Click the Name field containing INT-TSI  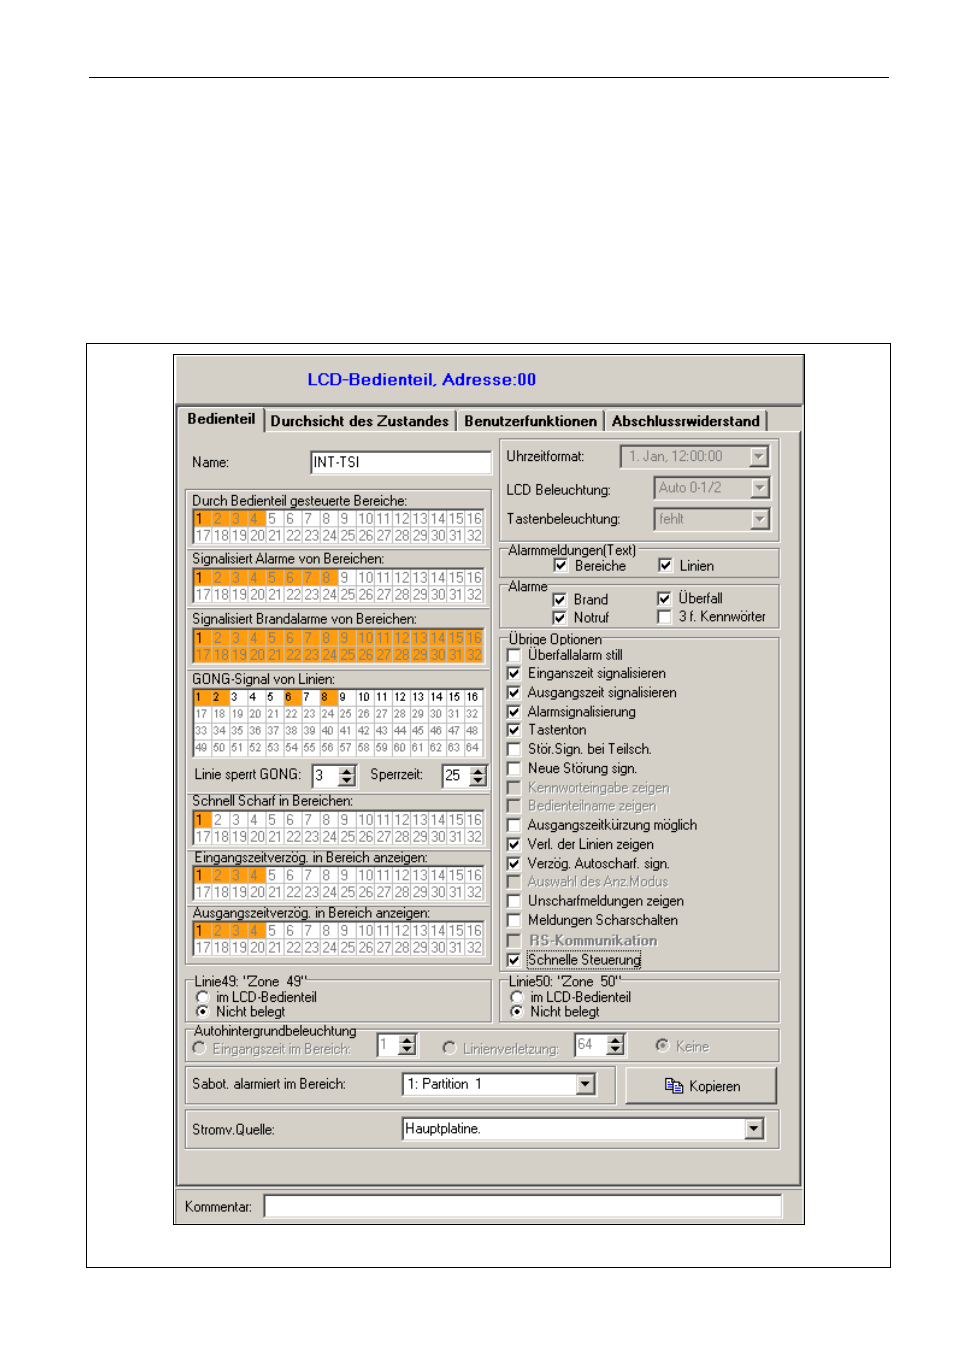[x=401, y=462]
